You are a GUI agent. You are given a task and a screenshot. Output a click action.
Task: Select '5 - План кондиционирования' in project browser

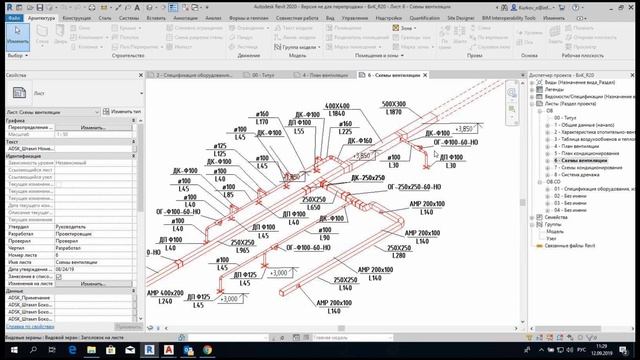[x=587, y=153]
